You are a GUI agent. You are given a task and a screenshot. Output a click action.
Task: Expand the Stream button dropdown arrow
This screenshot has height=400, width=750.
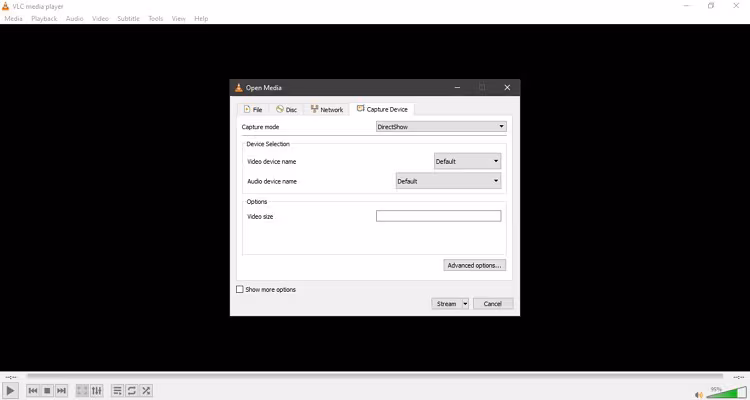[x=465, y=304]
